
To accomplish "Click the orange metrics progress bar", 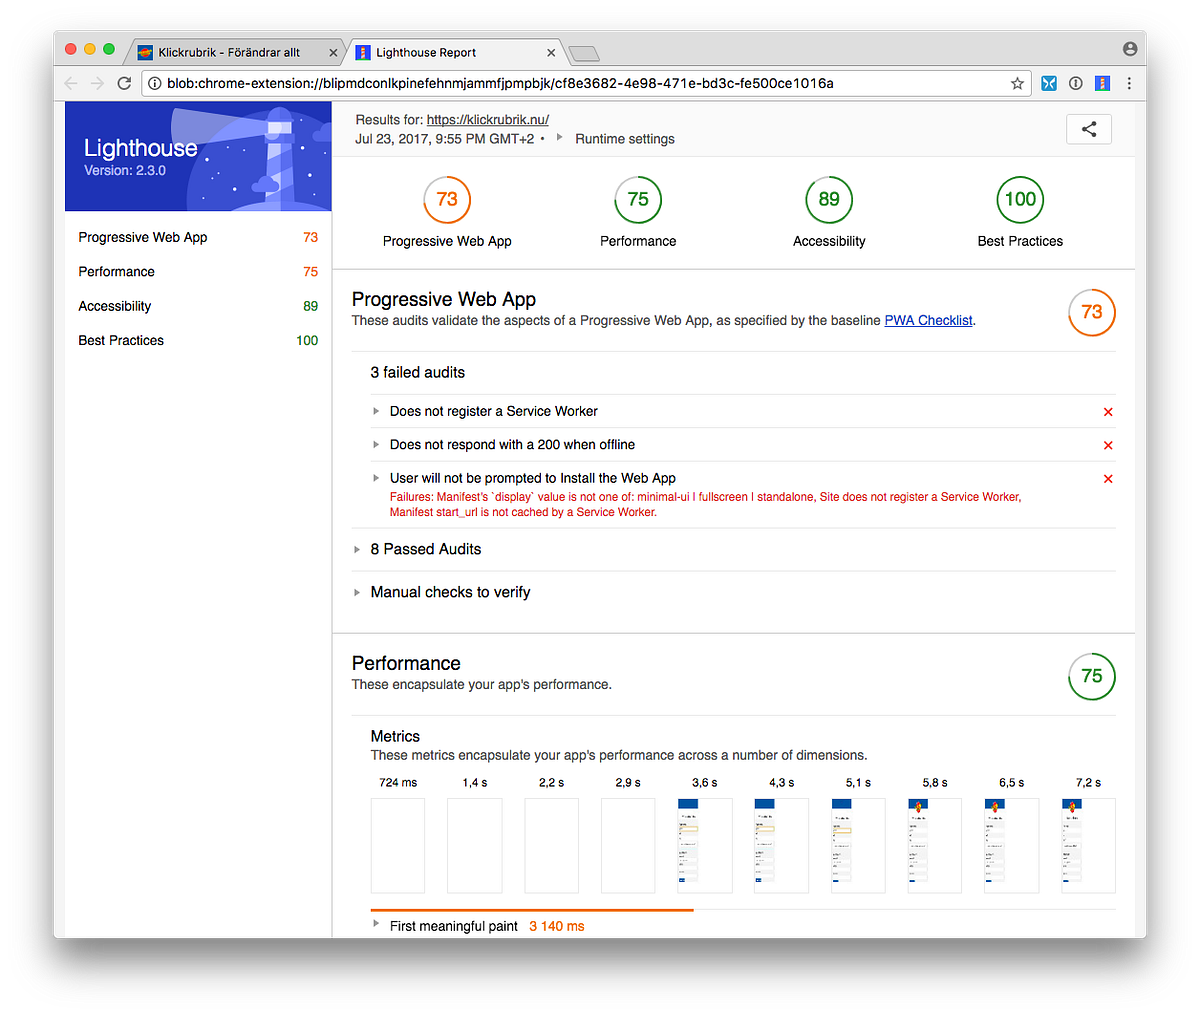I will point(530,910).
